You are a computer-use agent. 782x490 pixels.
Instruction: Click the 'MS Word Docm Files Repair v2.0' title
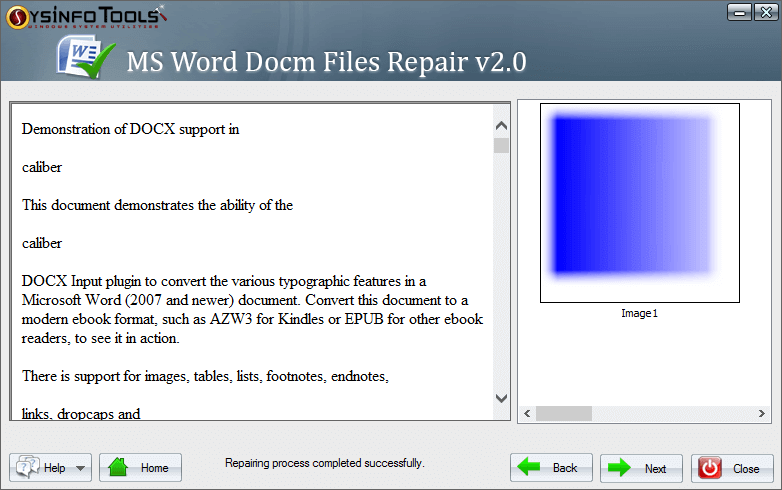click(326, 62)
